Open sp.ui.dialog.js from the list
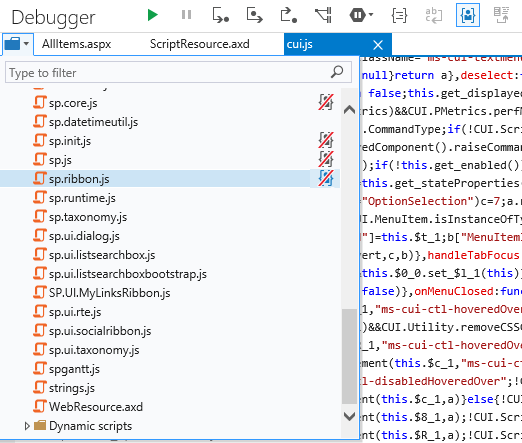 (x=84, y=236)
